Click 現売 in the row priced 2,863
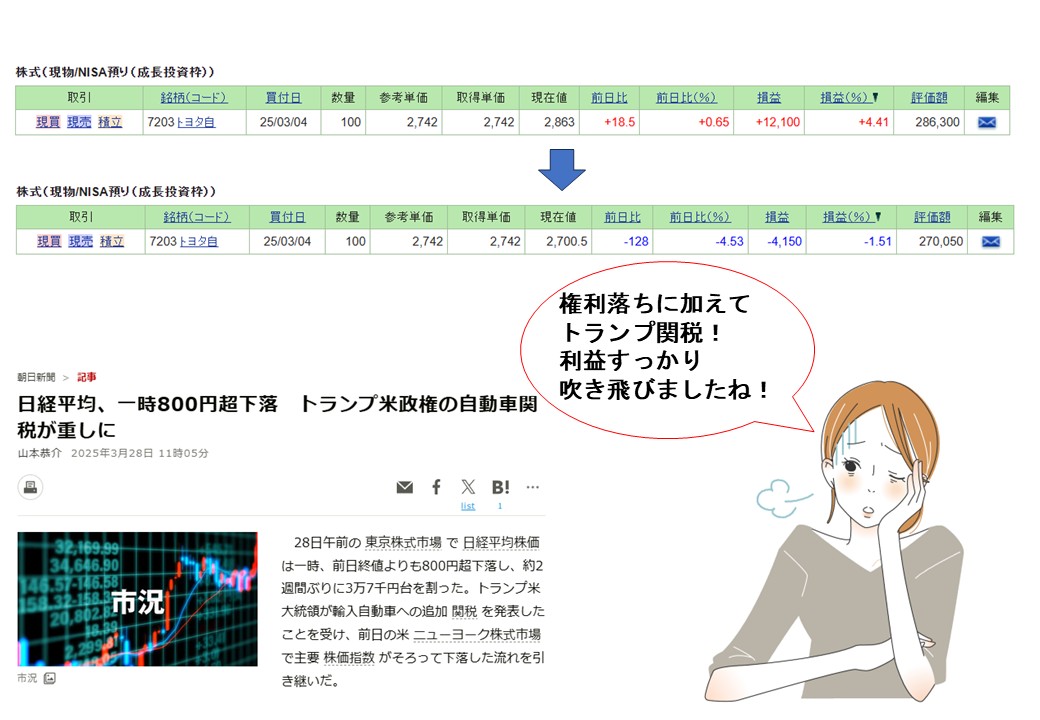Screen dimensions: 1040x720 coord(79,122)
